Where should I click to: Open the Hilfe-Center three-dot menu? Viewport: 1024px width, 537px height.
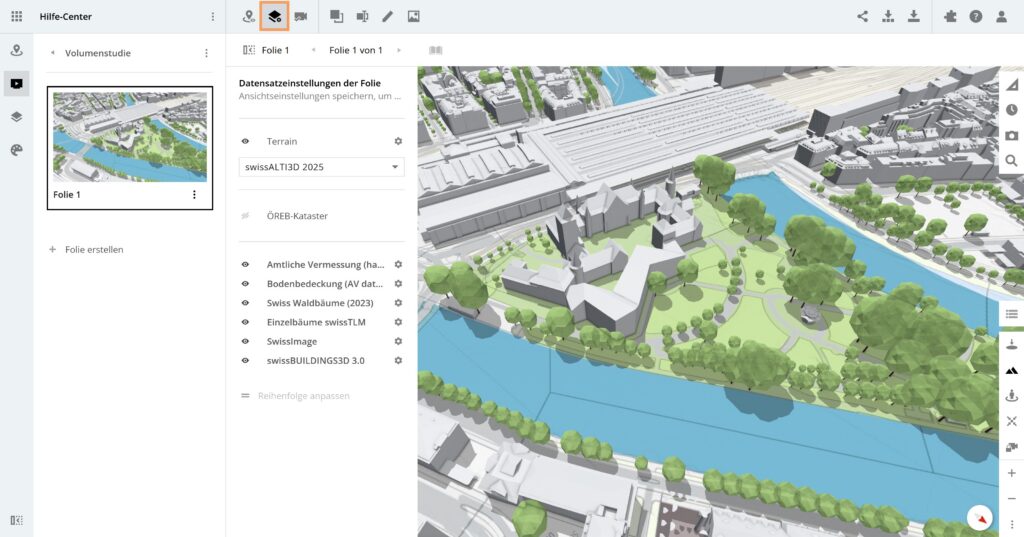point(212,16)
